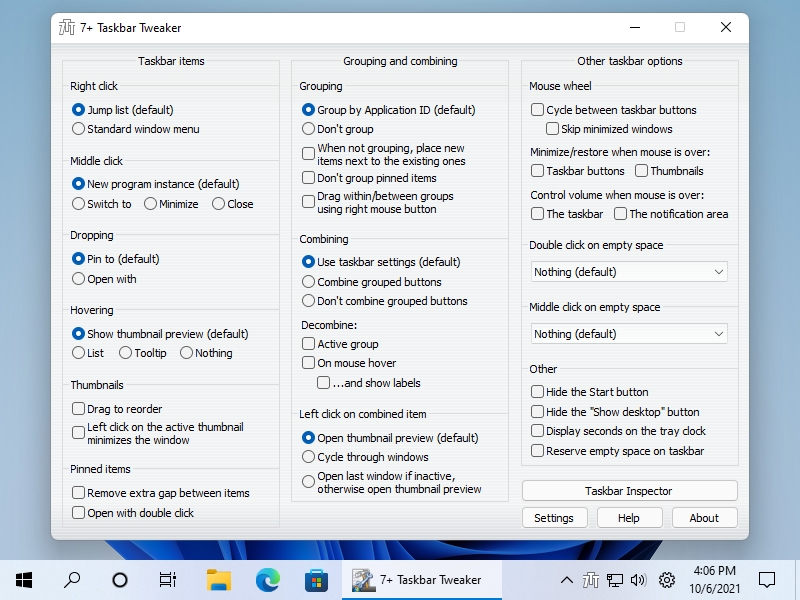Launch File Explorer from taskbar
This screenshot has width=800, height=600.
[219, 580]
